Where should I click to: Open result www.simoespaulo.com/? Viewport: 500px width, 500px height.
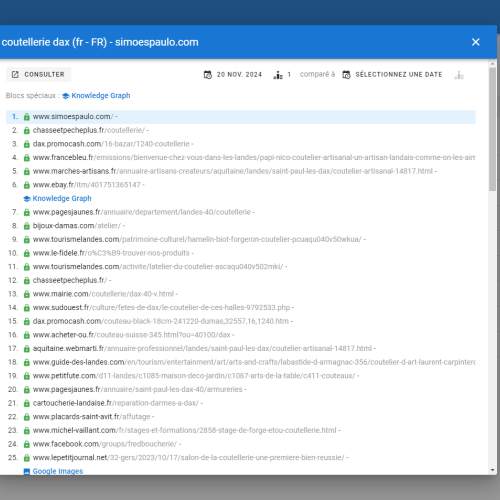73,117
